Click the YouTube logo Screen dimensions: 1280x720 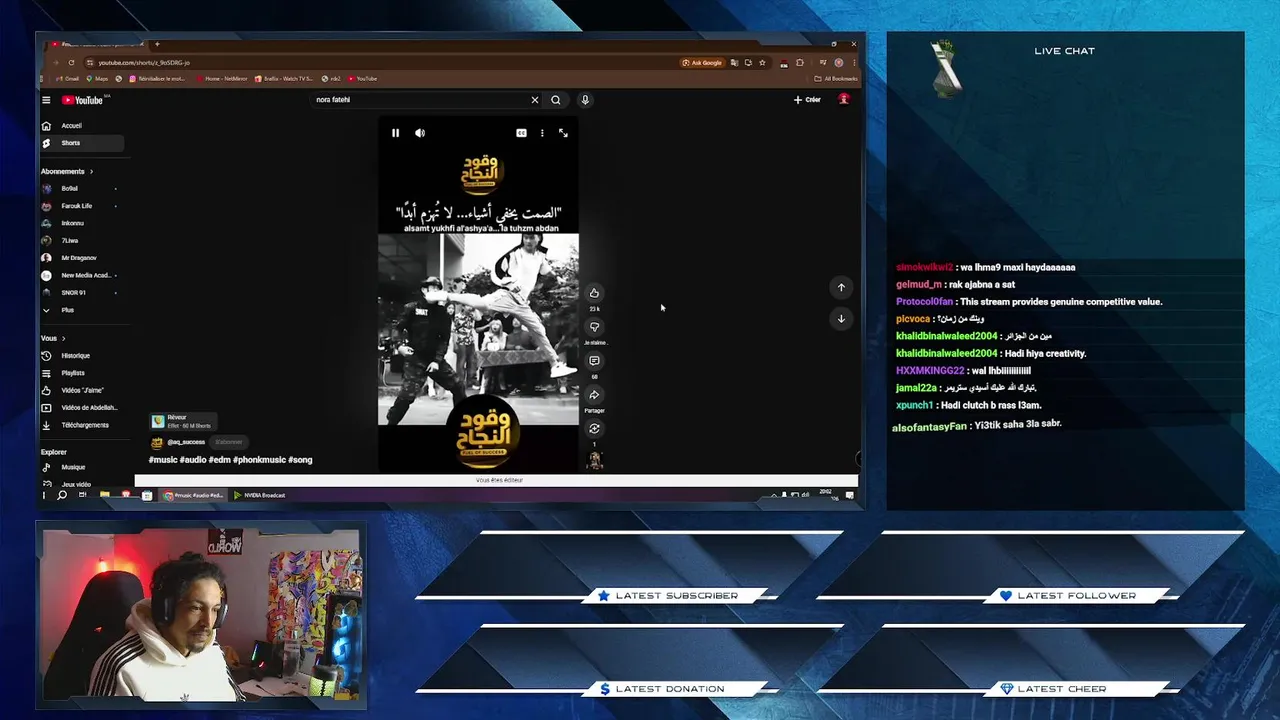click(82, 100)
